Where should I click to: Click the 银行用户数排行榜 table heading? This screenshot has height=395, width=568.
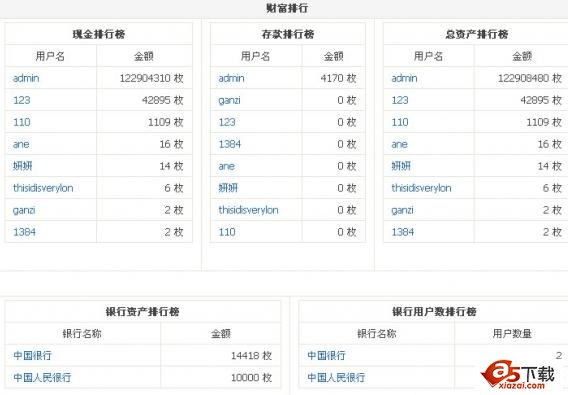[x=434, y=312]
